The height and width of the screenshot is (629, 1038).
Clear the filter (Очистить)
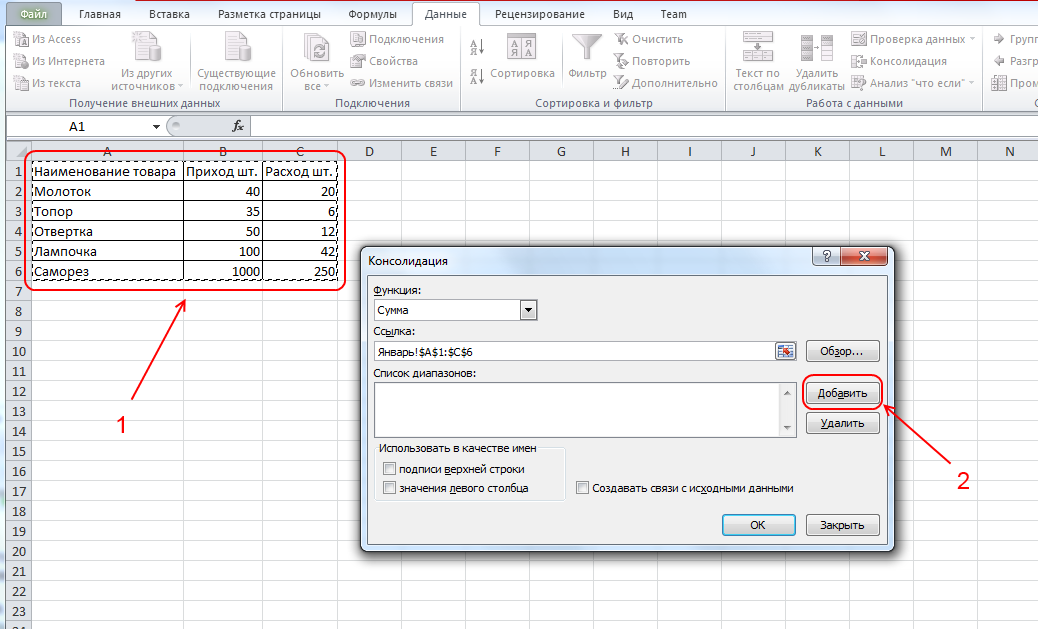(649, 40)
